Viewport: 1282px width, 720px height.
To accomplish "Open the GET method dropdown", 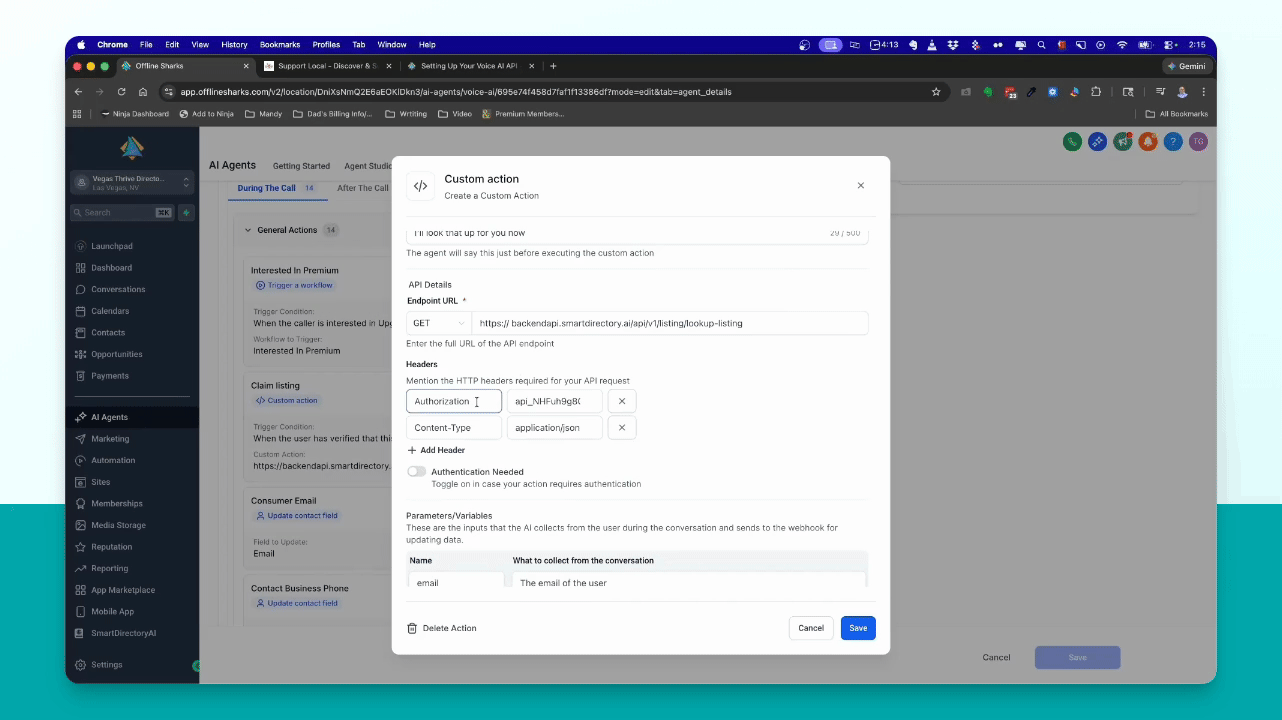I will click(x=439, y=323).
